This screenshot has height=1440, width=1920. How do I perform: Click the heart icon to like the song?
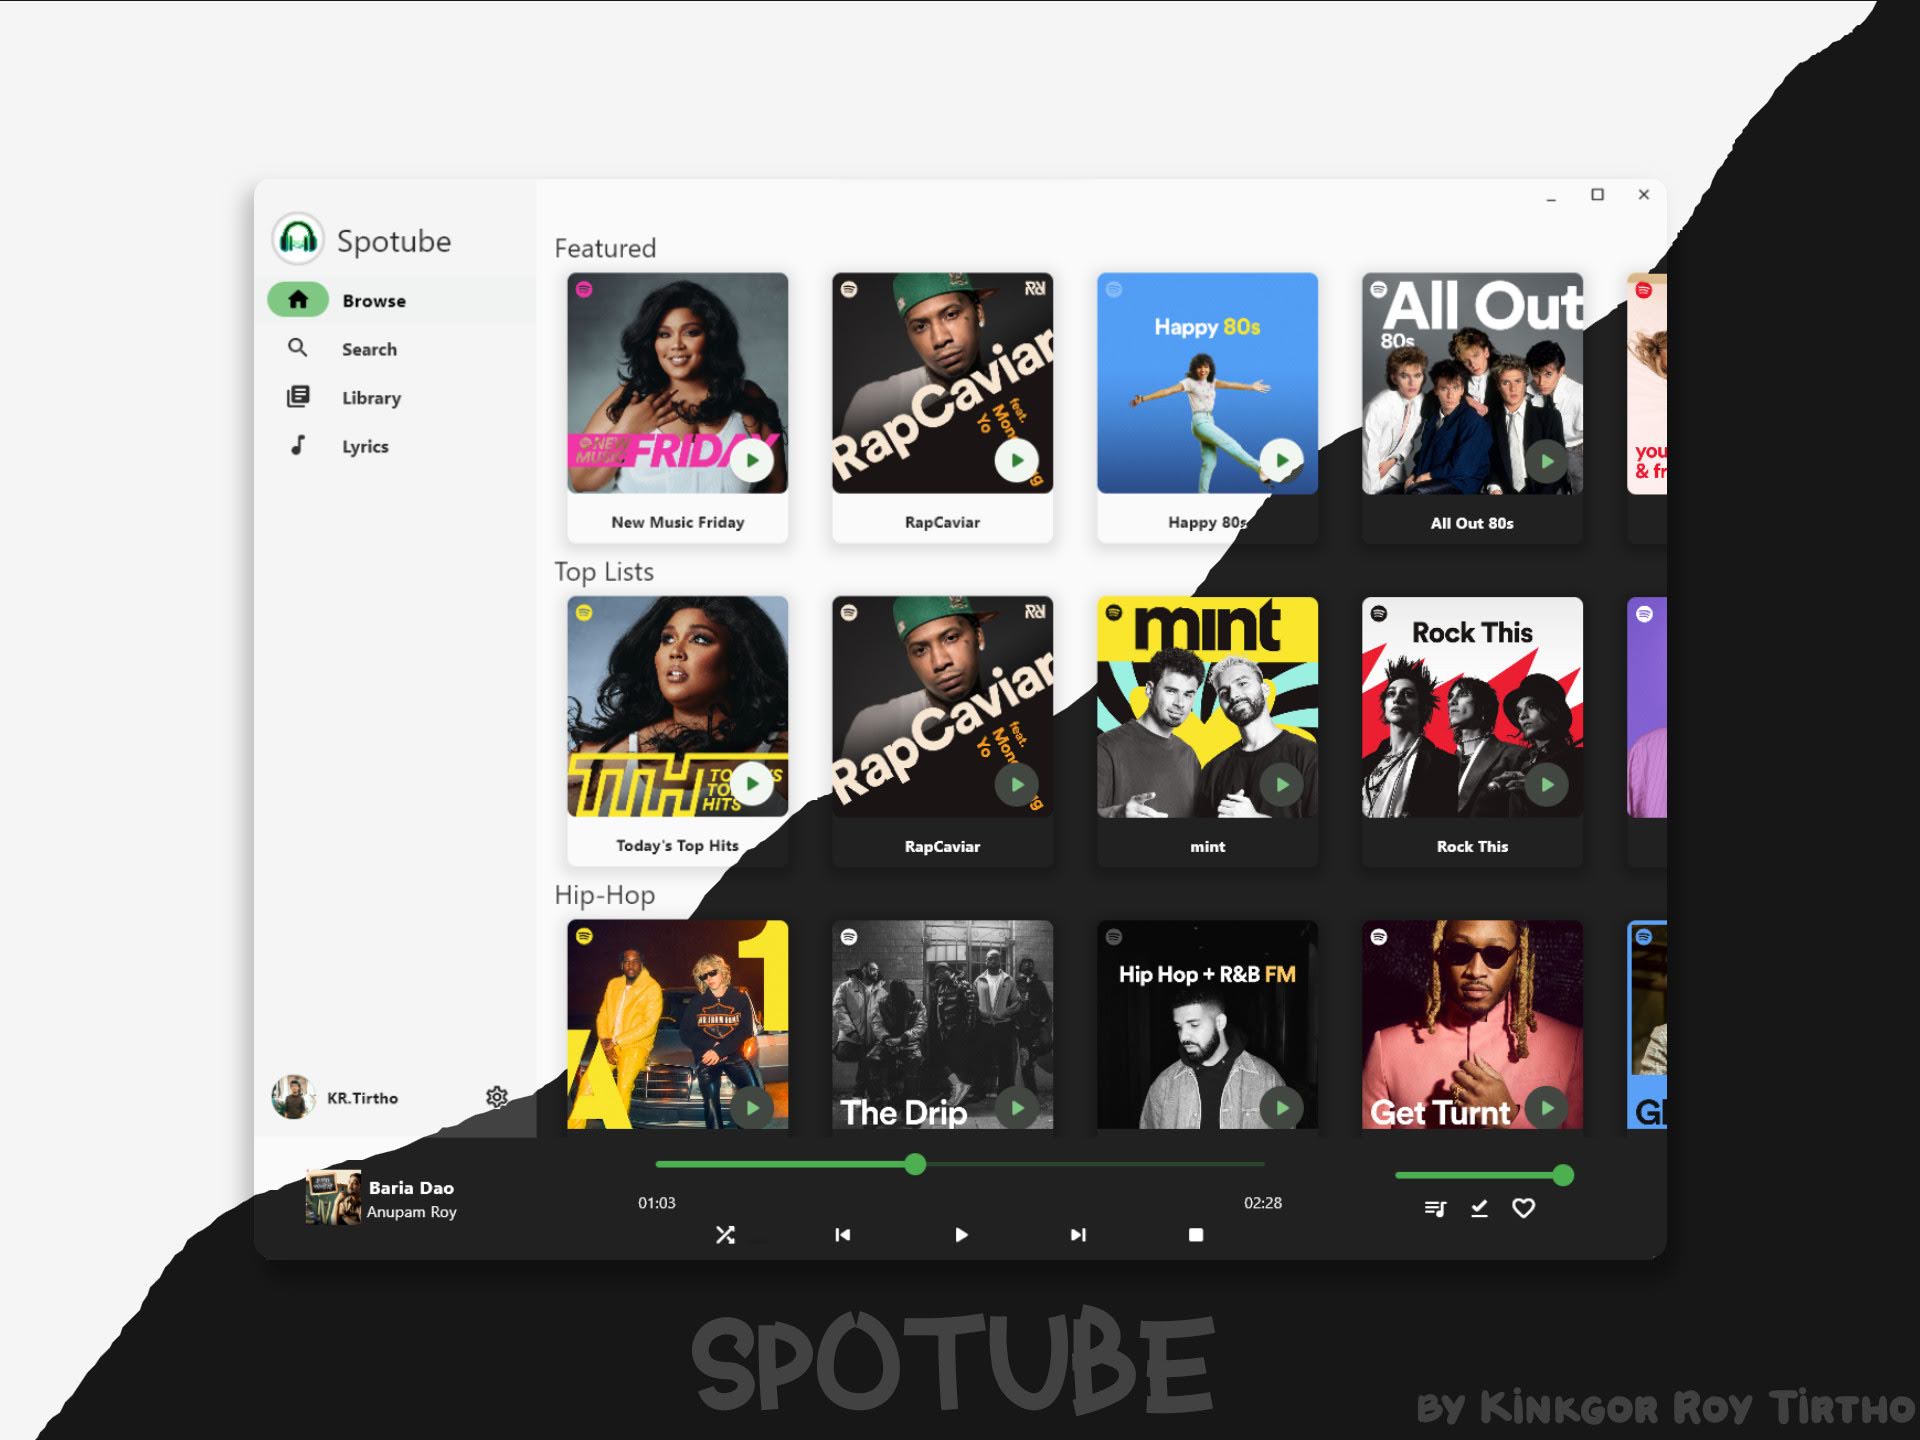point(1522,1208)
